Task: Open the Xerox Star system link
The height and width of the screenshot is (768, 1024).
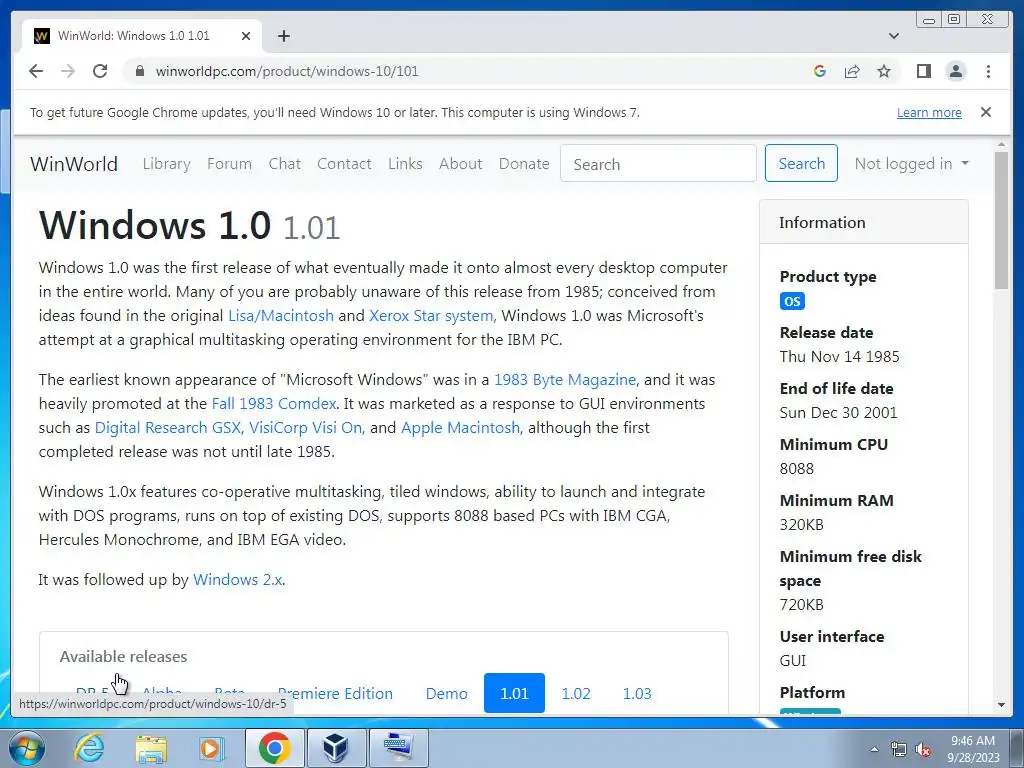Action: pos(431,315)
